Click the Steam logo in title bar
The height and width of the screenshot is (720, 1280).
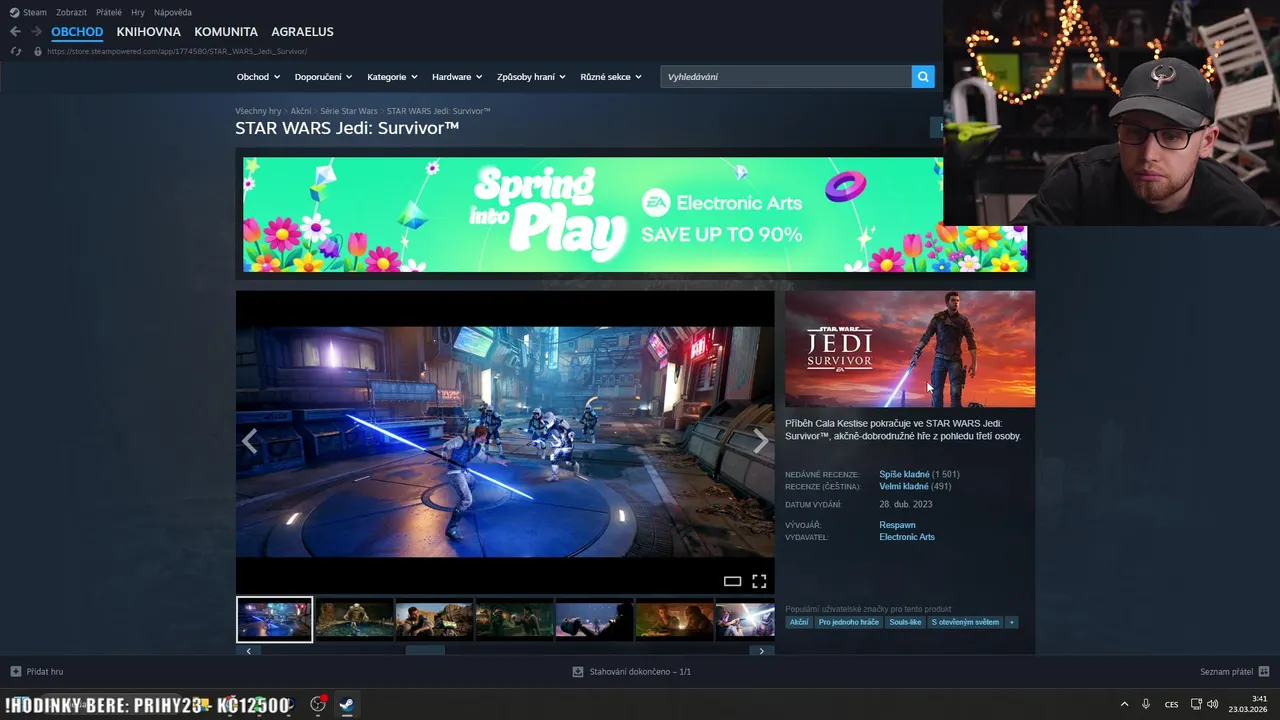coord(14,12)
